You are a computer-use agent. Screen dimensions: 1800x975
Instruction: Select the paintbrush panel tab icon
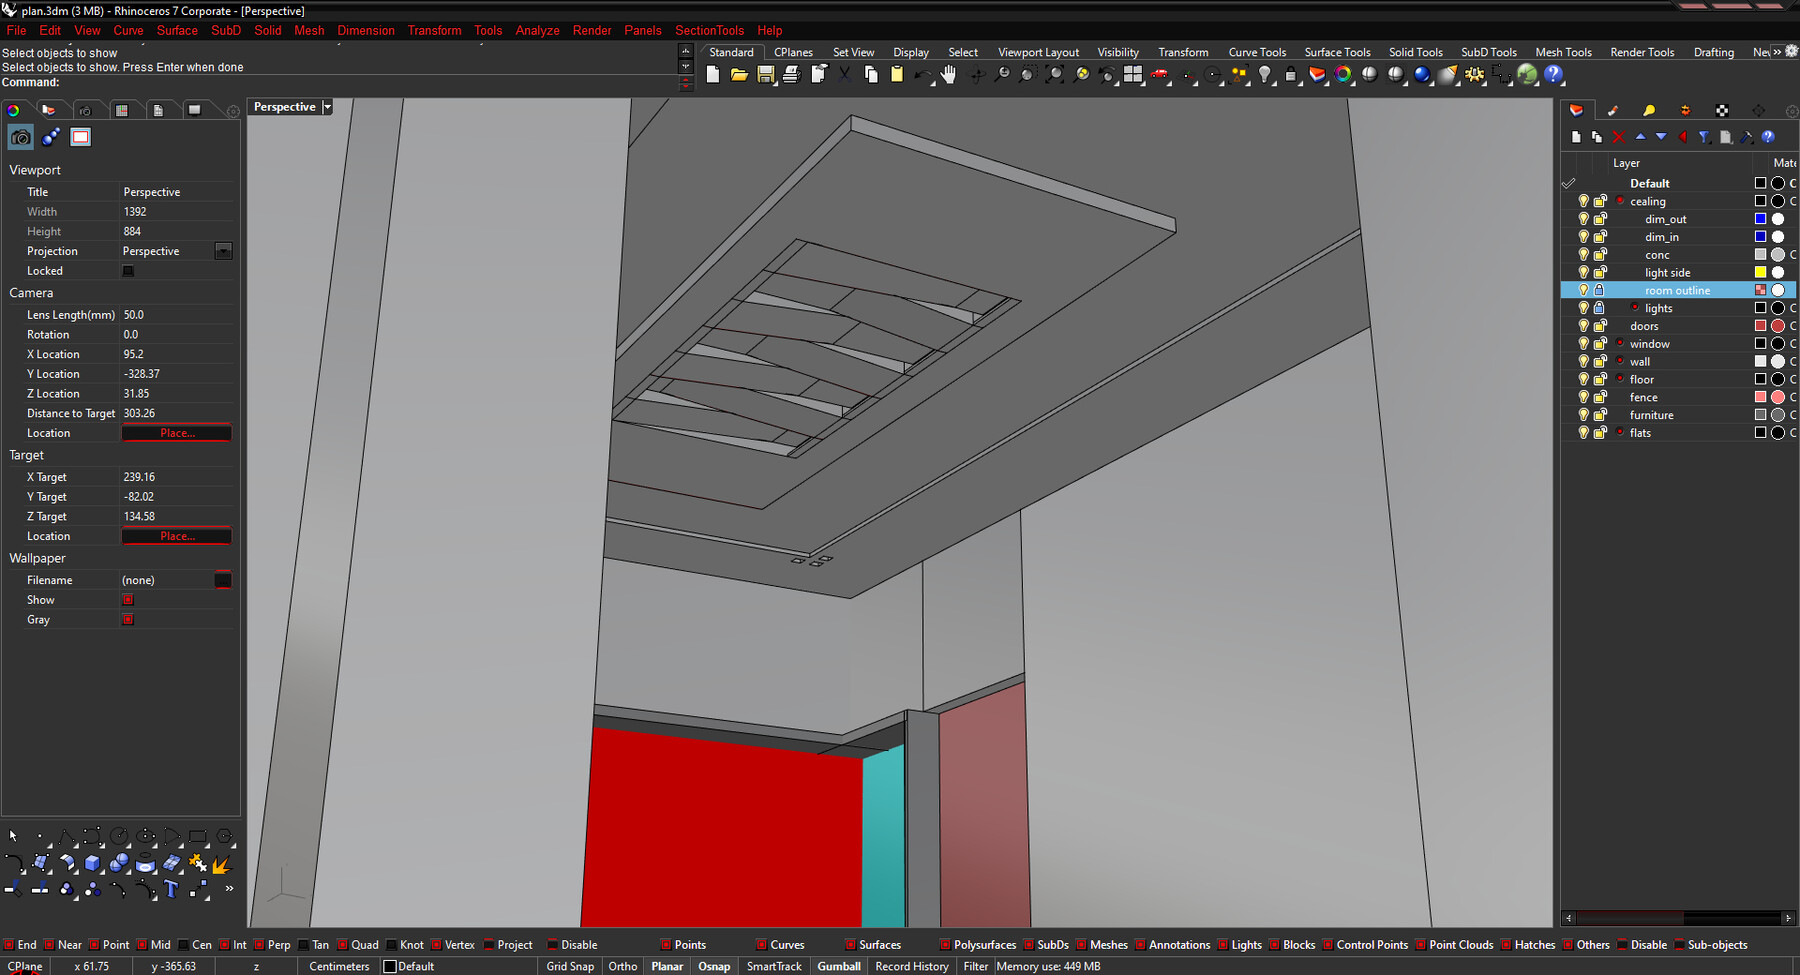tap(1612, 110)
